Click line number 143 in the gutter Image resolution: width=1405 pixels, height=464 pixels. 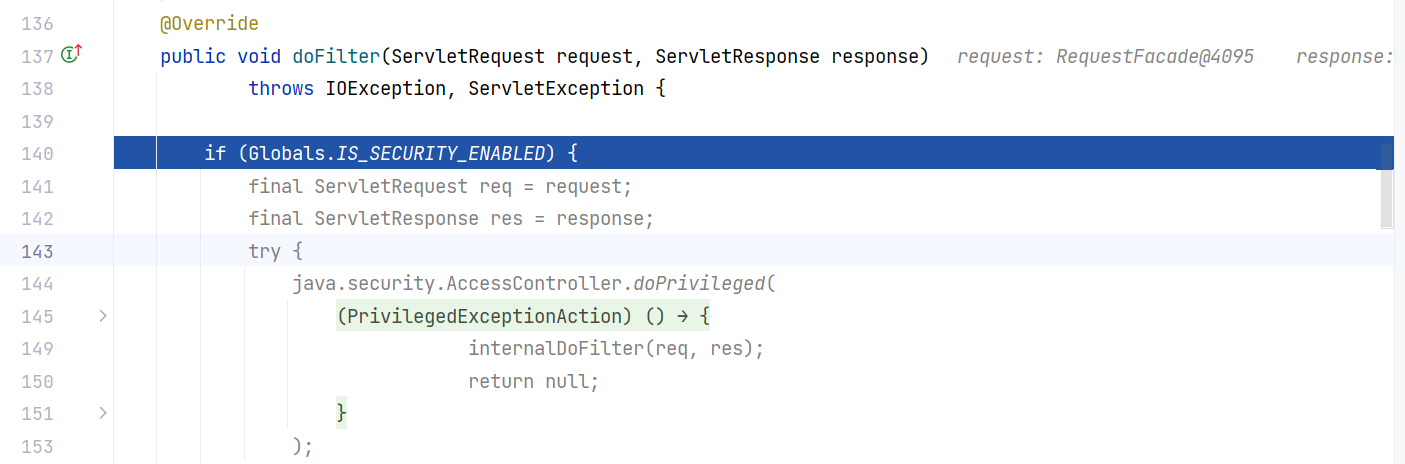[37, 251]
